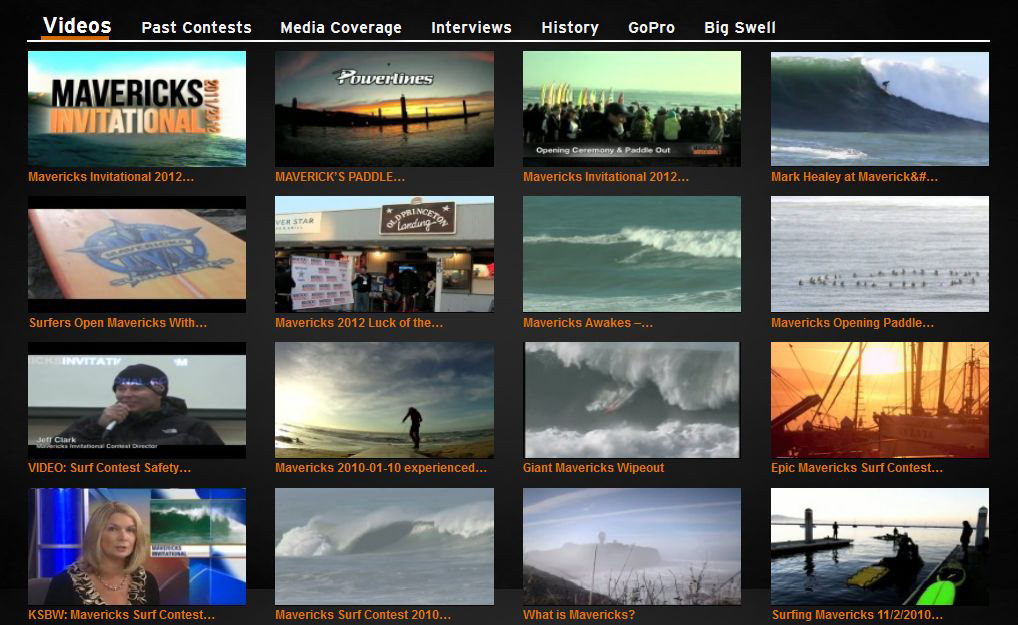Viewport: 1018px width, 625px height.
Task: Click Mavericks 2010-01-10 experienced... link
Action: click(x=381, y=467)
